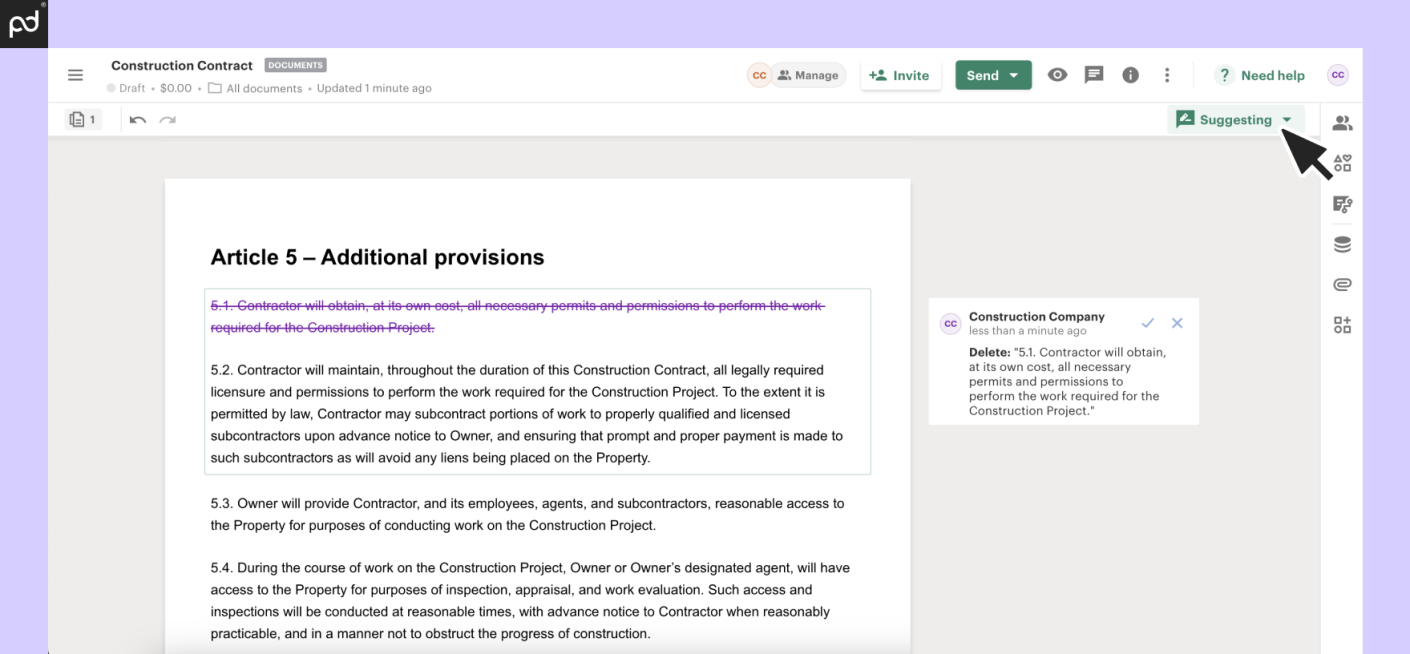Screen dimensions: 1410x654
Task: Click the redo arrow icon
Action: pos(167,120)
